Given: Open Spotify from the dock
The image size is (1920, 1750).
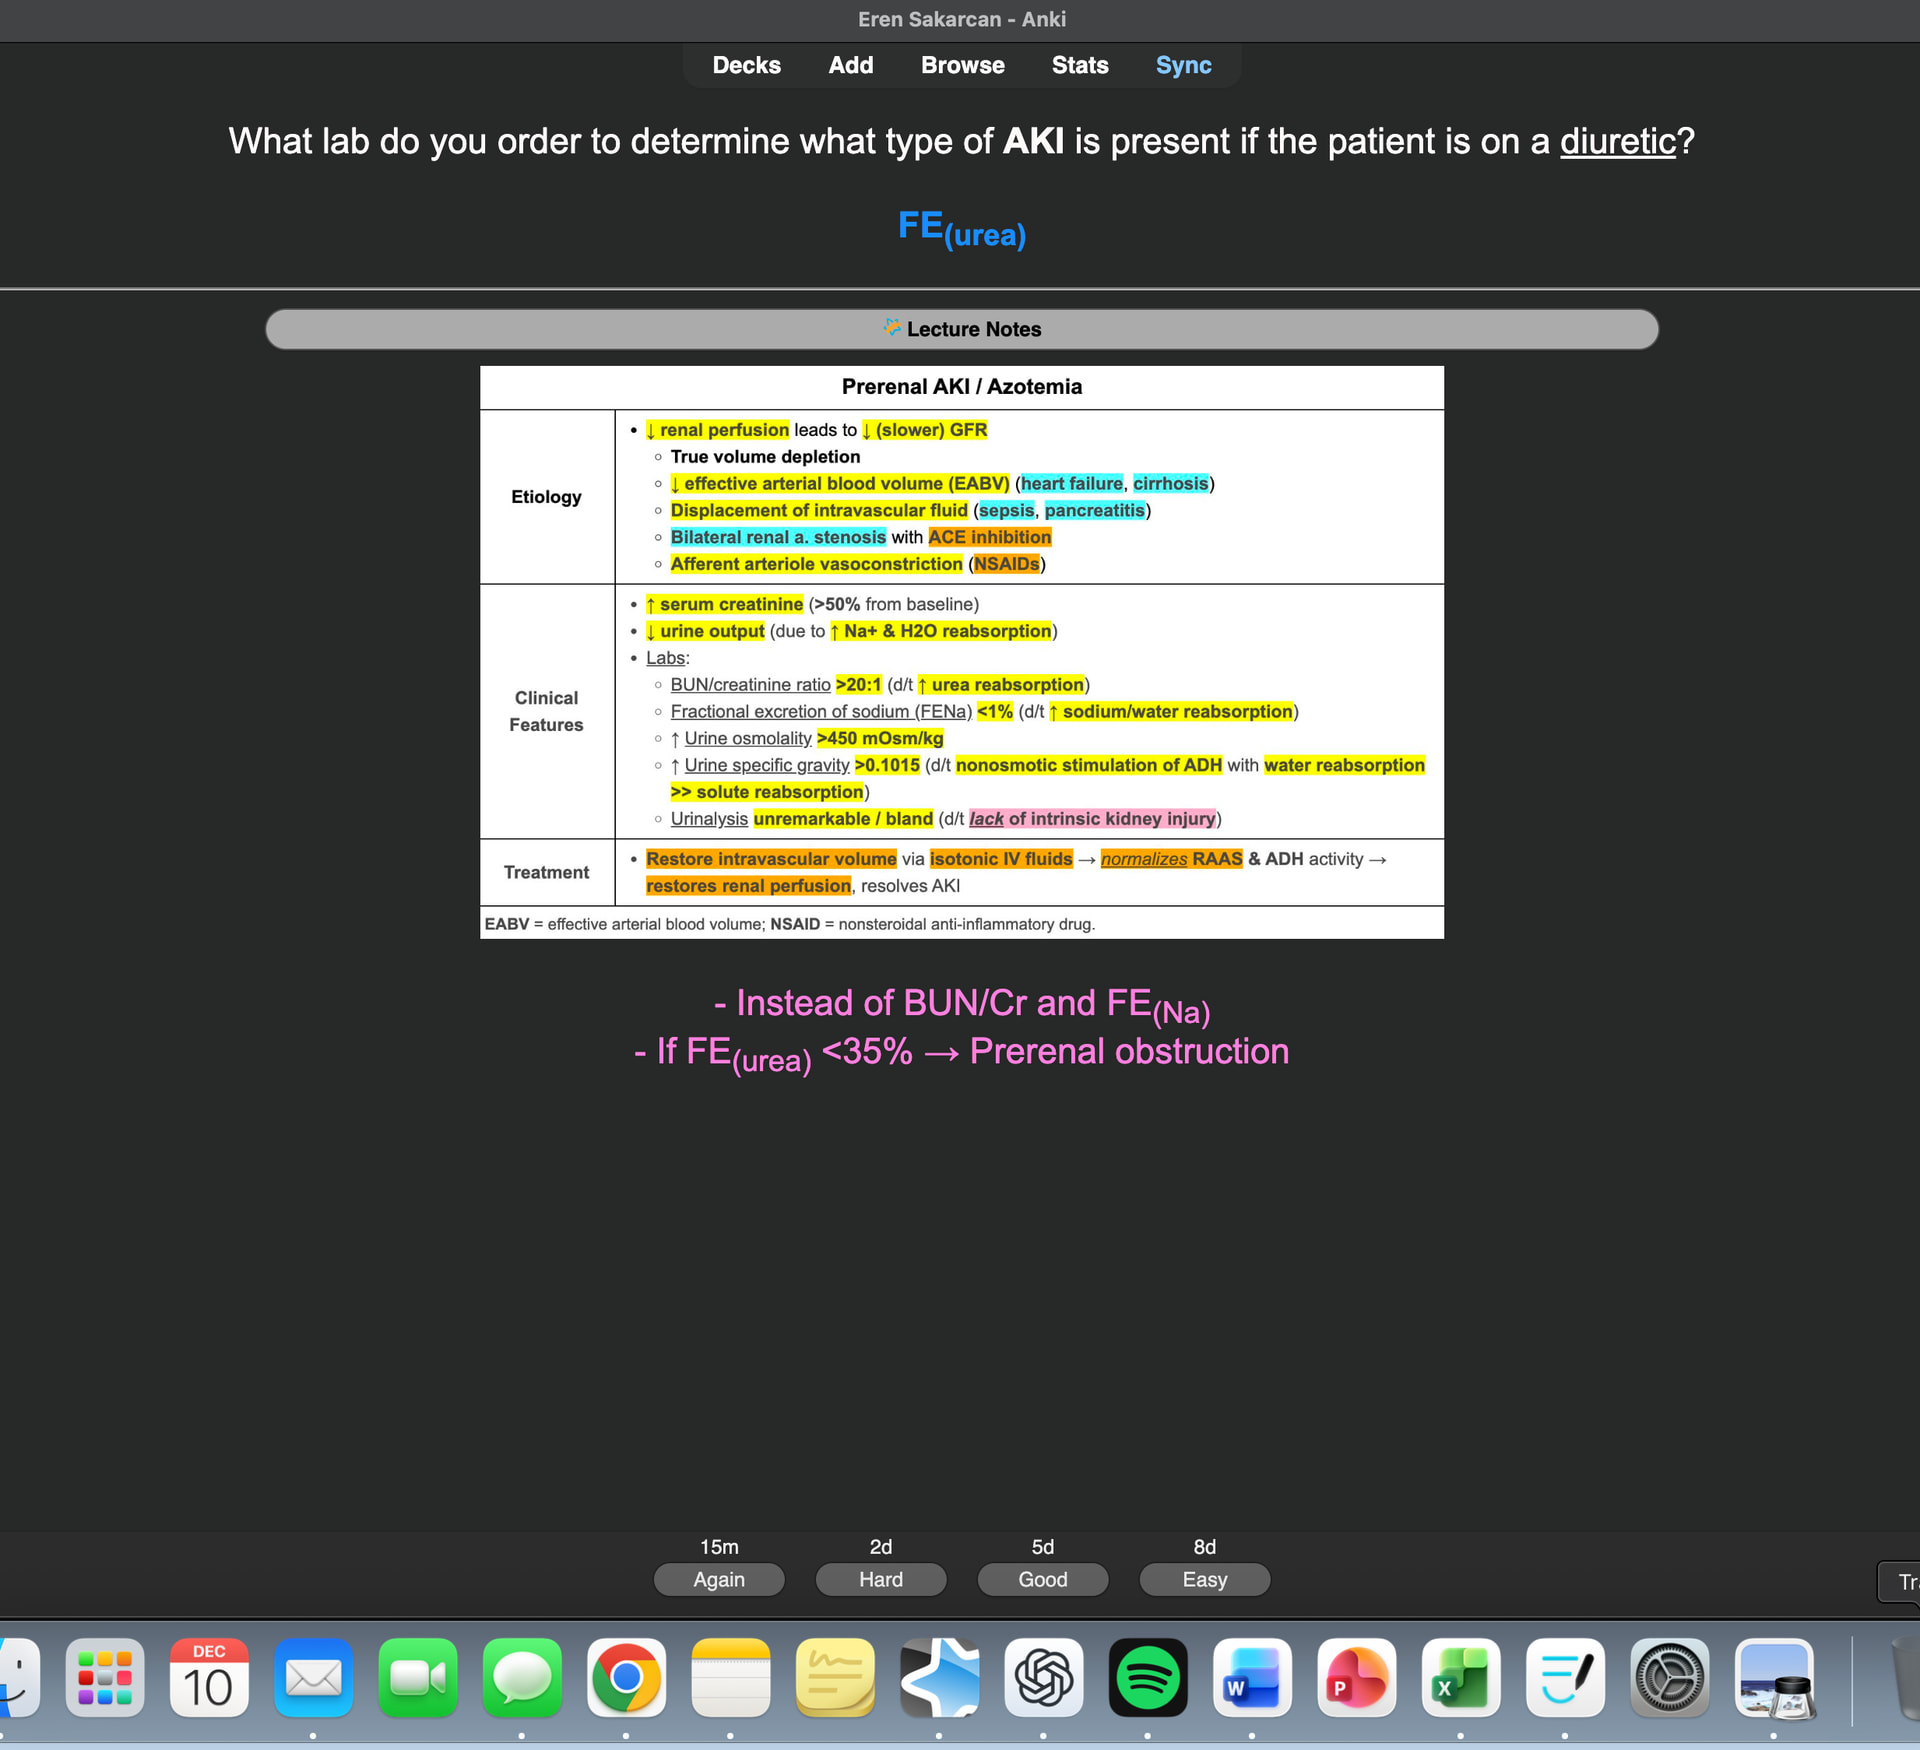Looking at the screenshot, I should click(1148, 1679).
